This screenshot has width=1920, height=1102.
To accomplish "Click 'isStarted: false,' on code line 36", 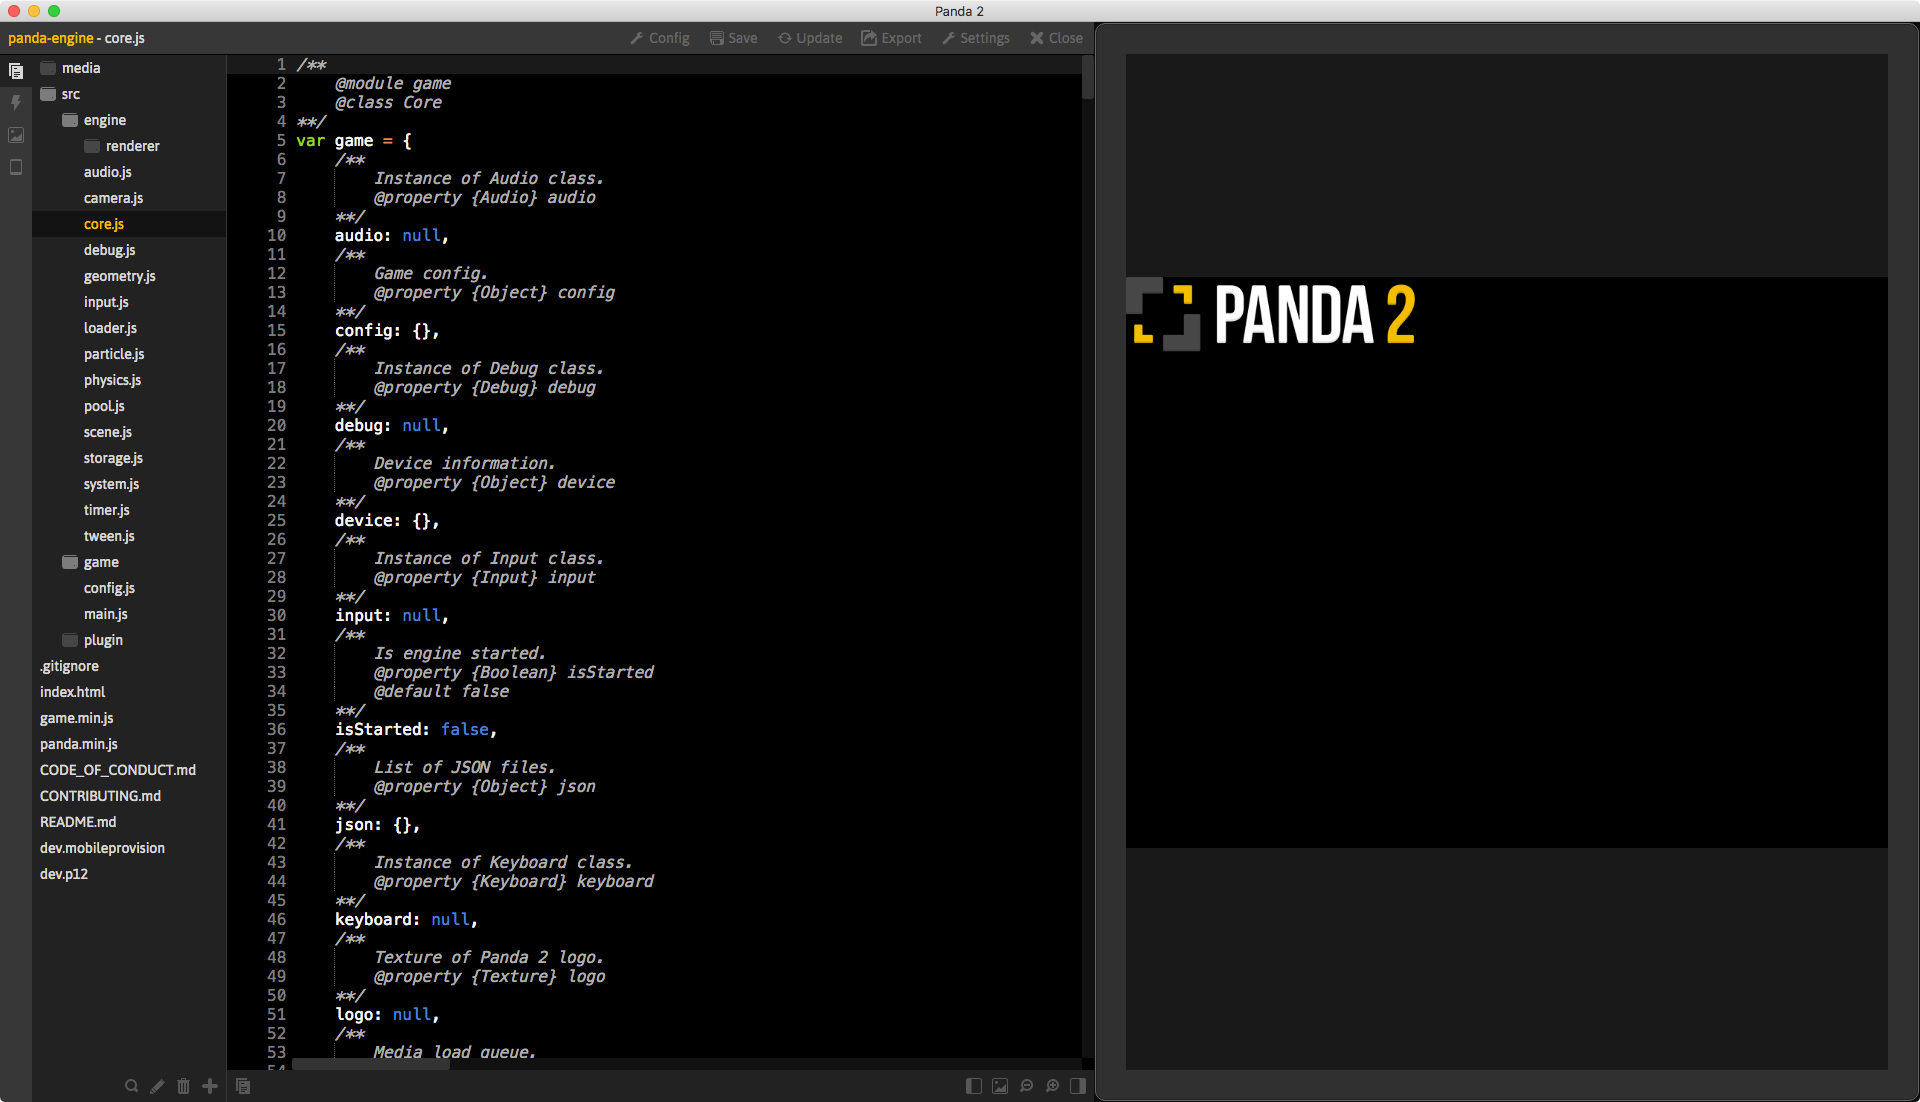I will point(416,730).
